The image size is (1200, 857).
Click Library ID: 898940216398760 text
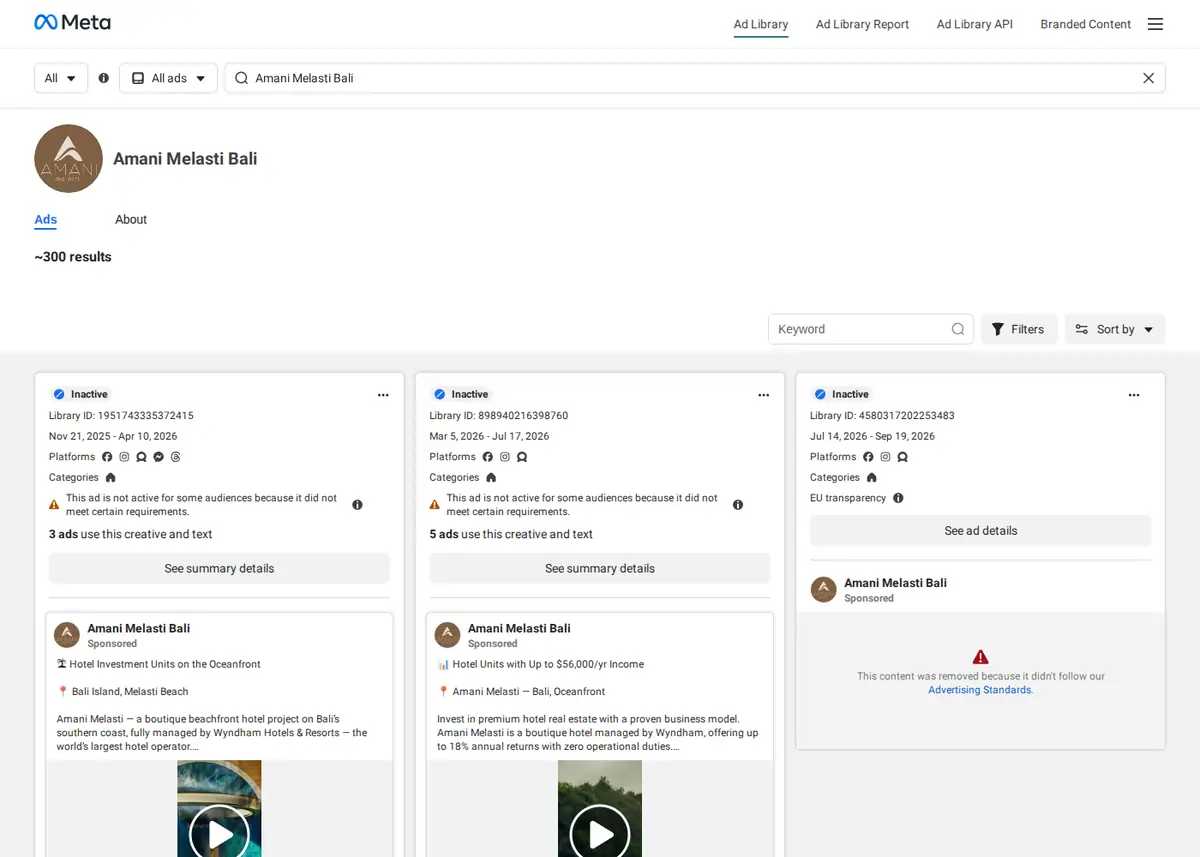click(499, 415)
